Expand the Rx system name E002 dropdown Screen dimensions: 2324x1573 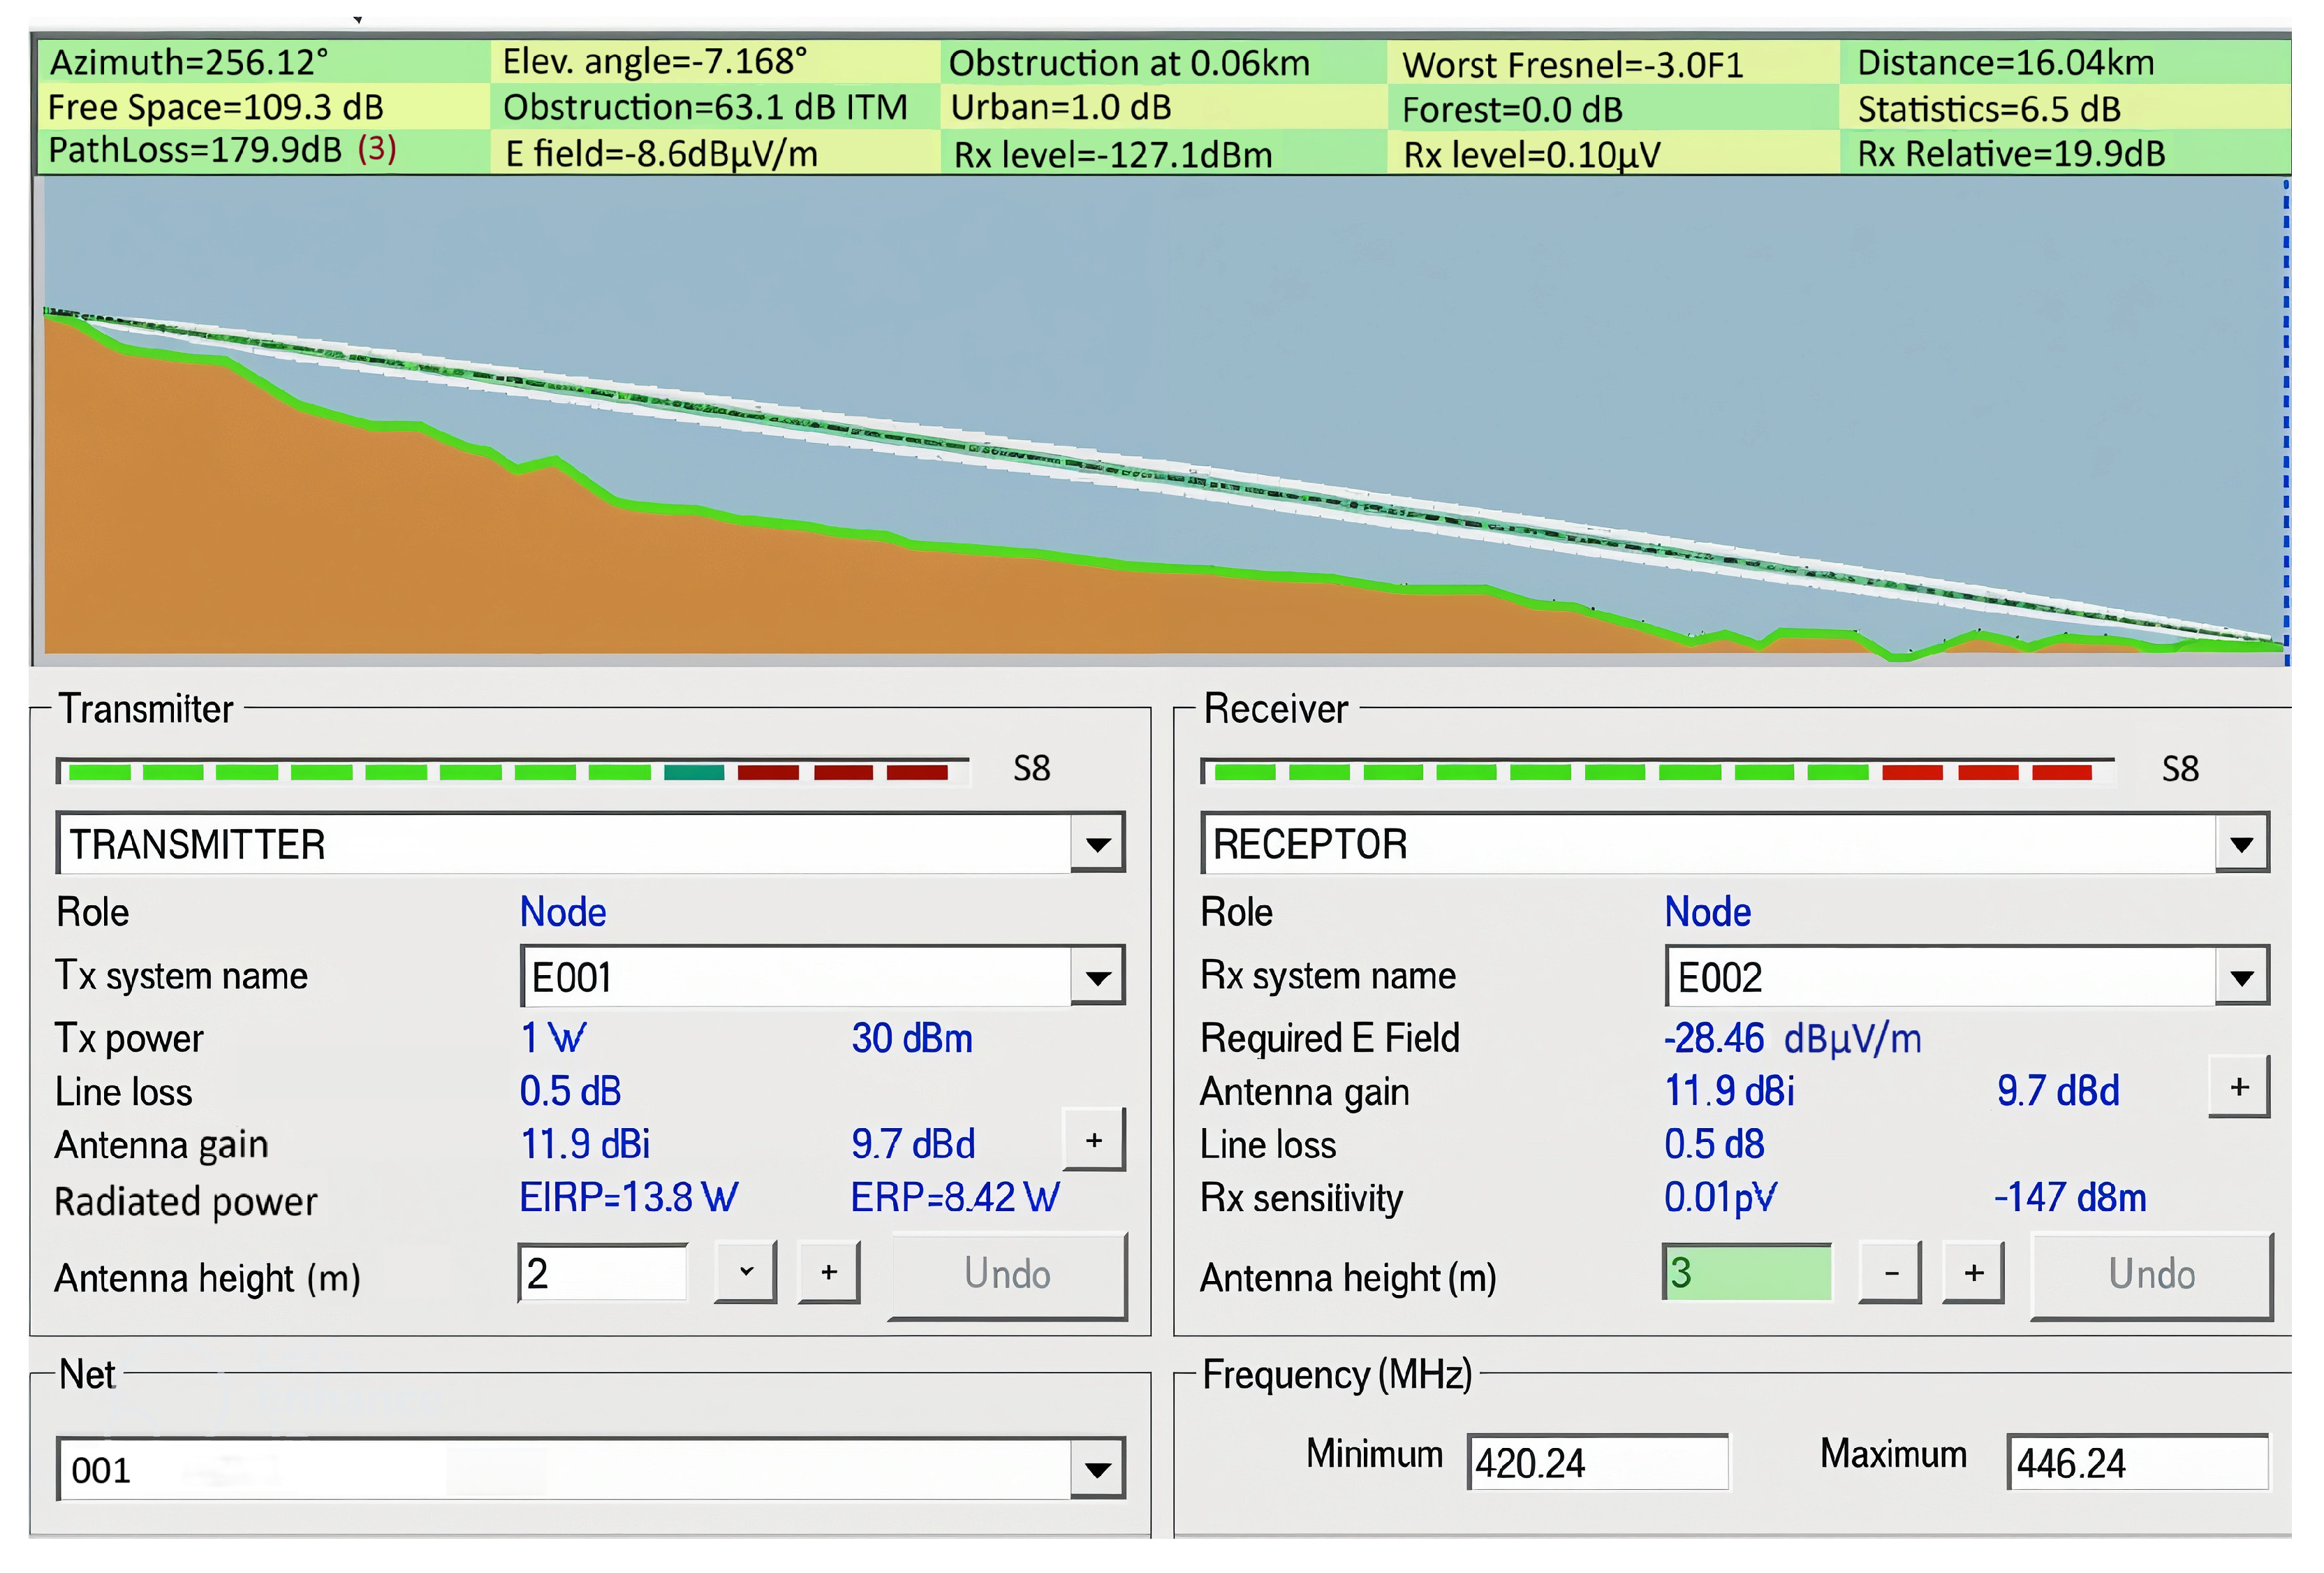(x=2241, y=977)
